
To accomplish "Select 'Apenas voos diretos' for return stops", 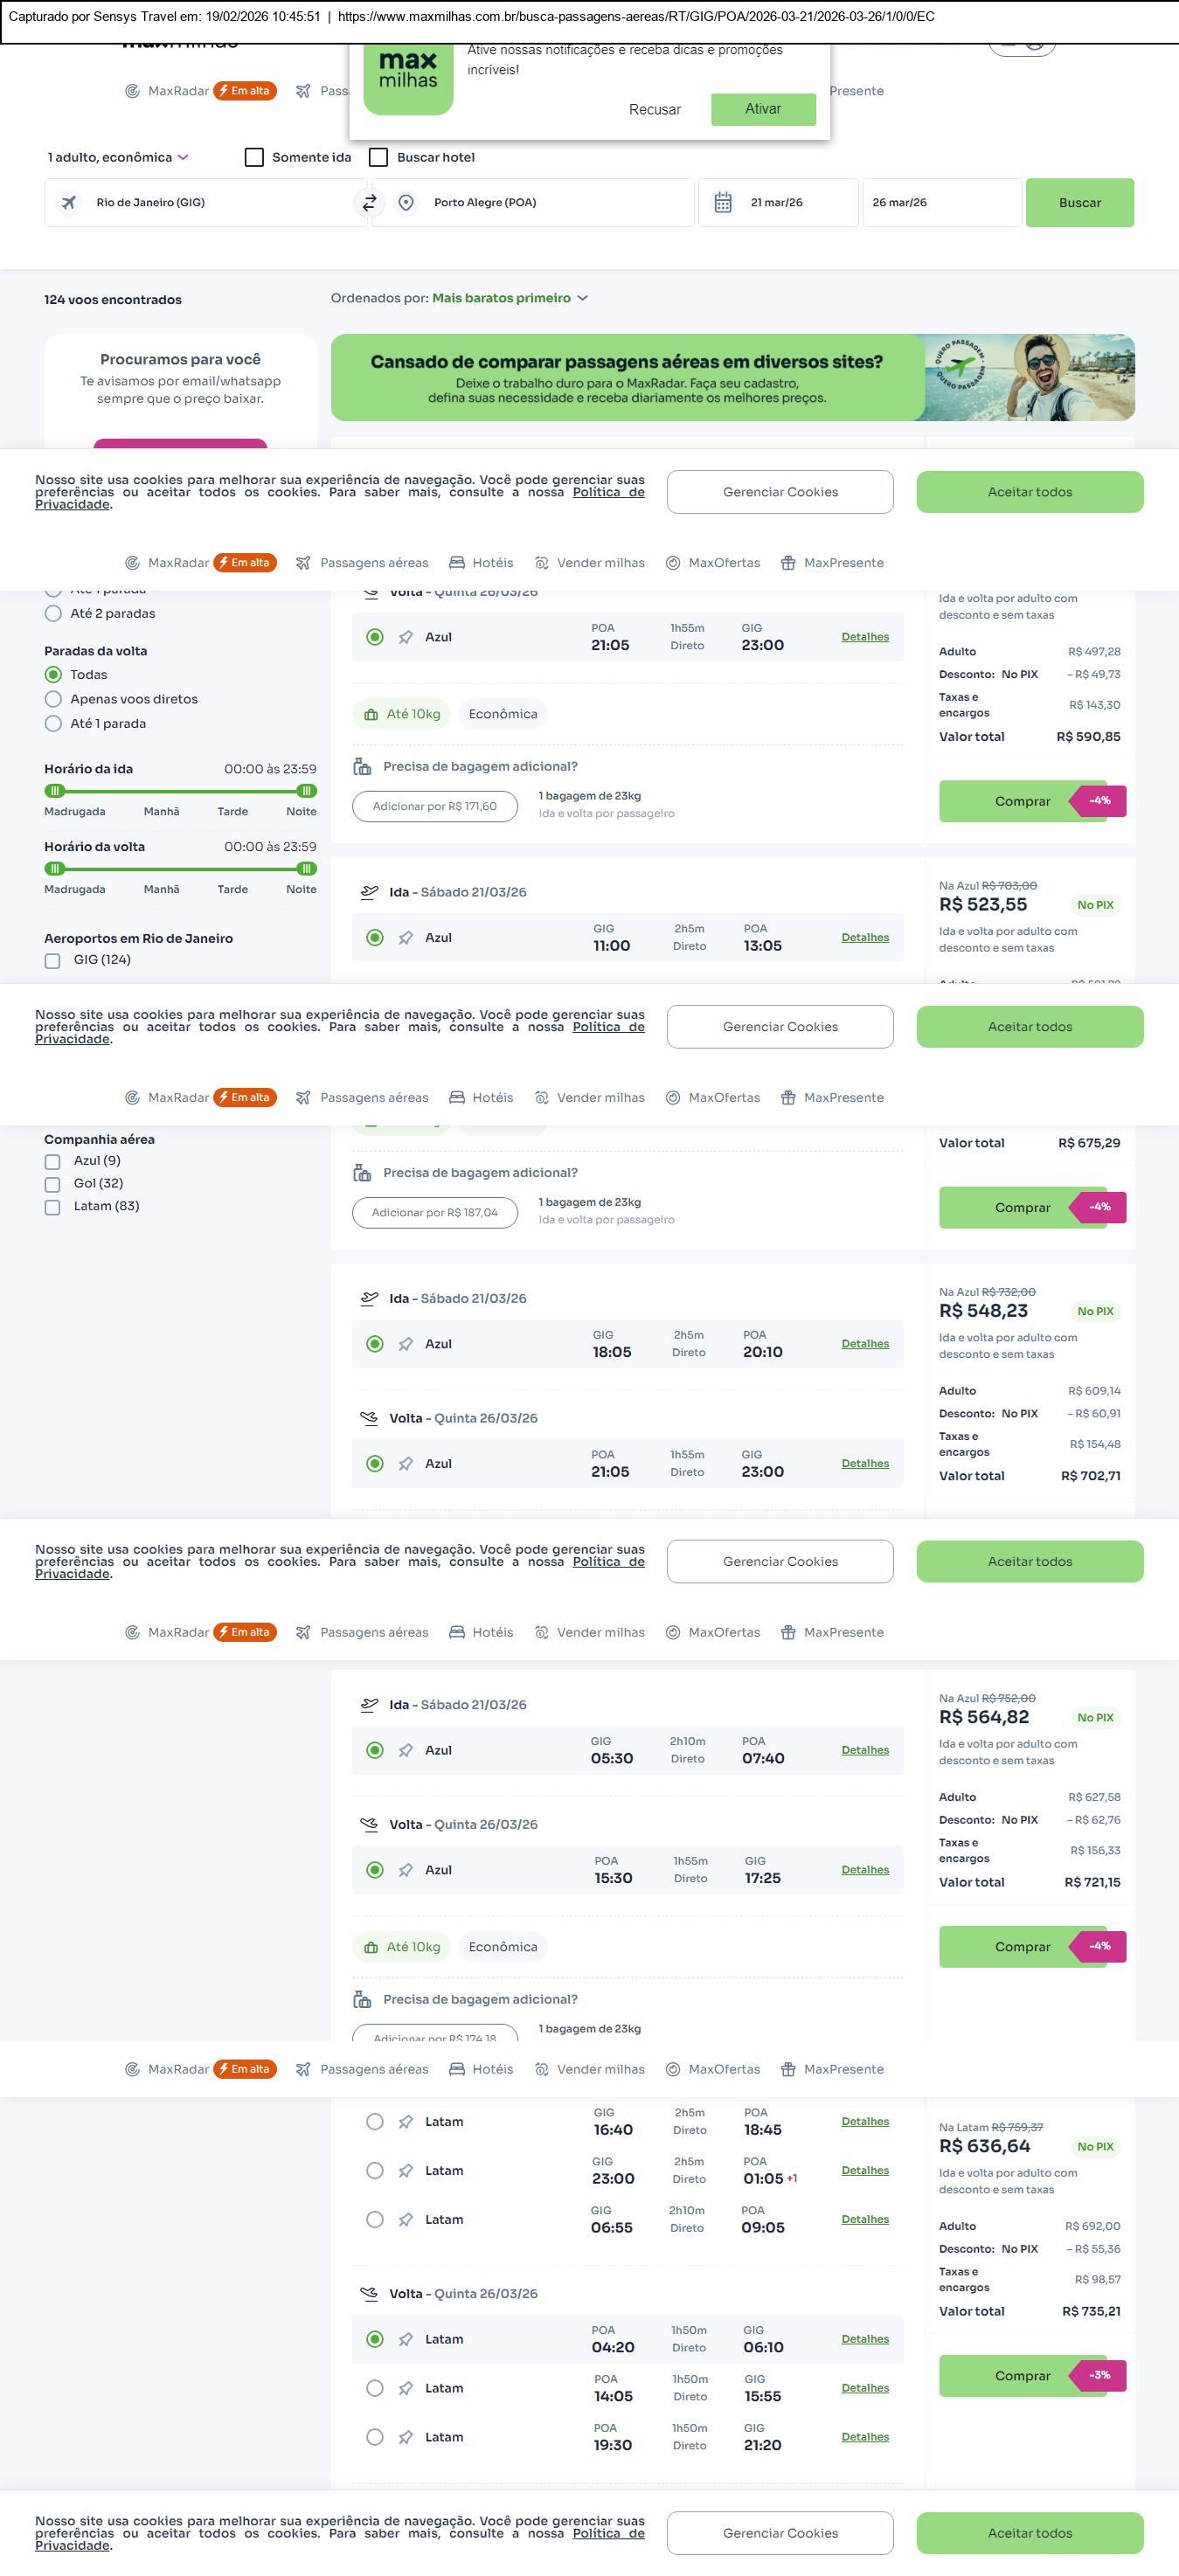I will pyautogui.click(x=54, y=699).
